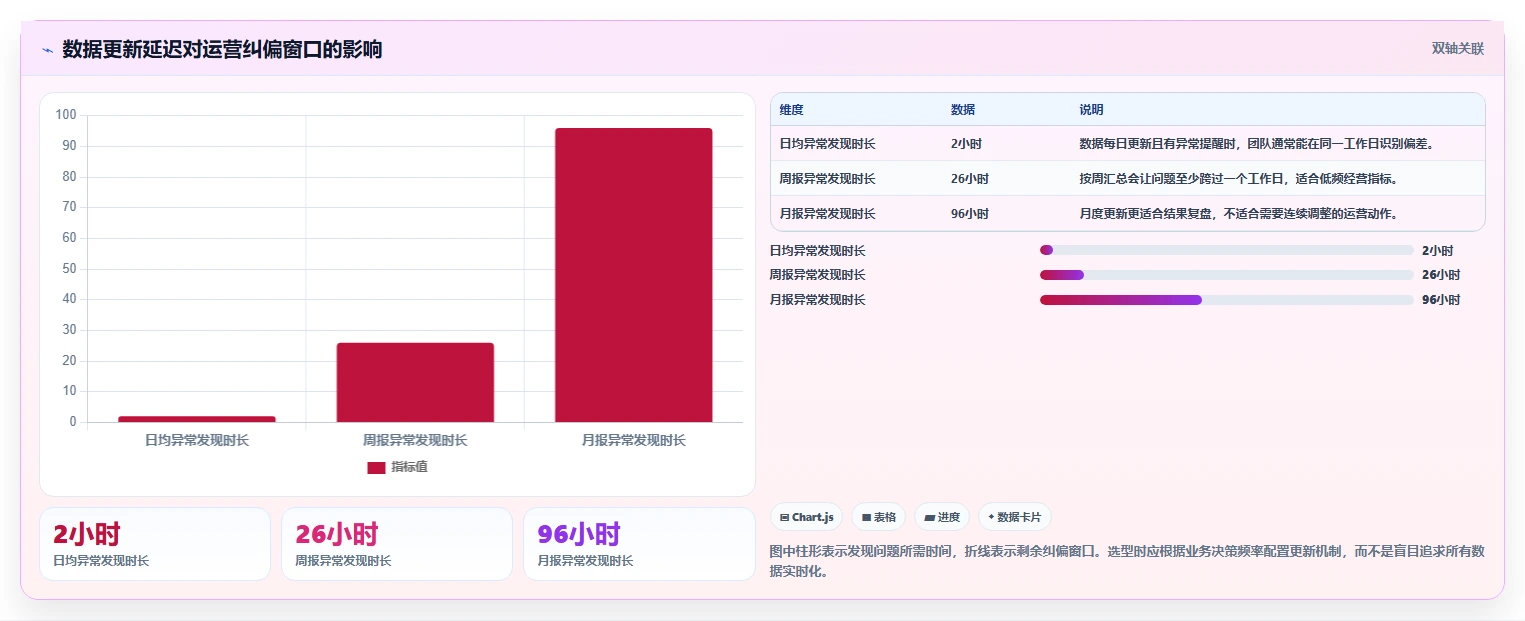
Task: Select the Chart.js tag button
Action: tap(806, 517)
